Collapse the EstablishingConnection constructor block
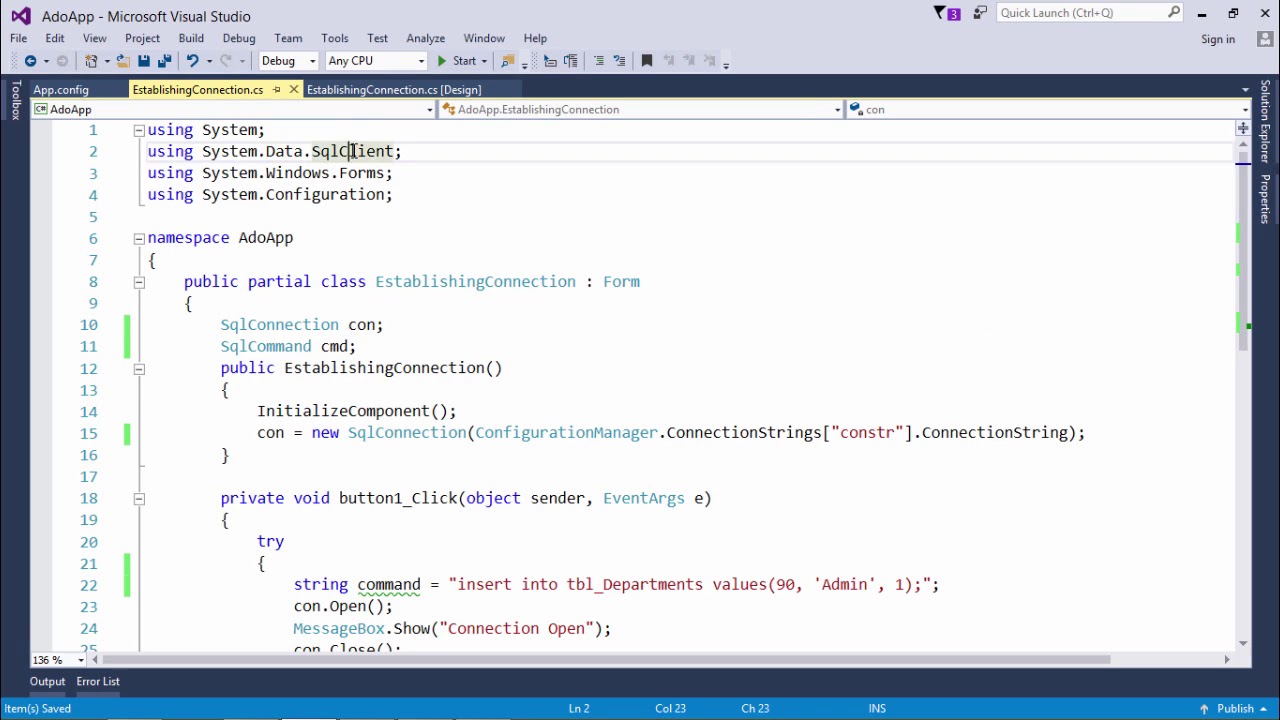Viewport: 1280px width, 720px height. (139, 368)
